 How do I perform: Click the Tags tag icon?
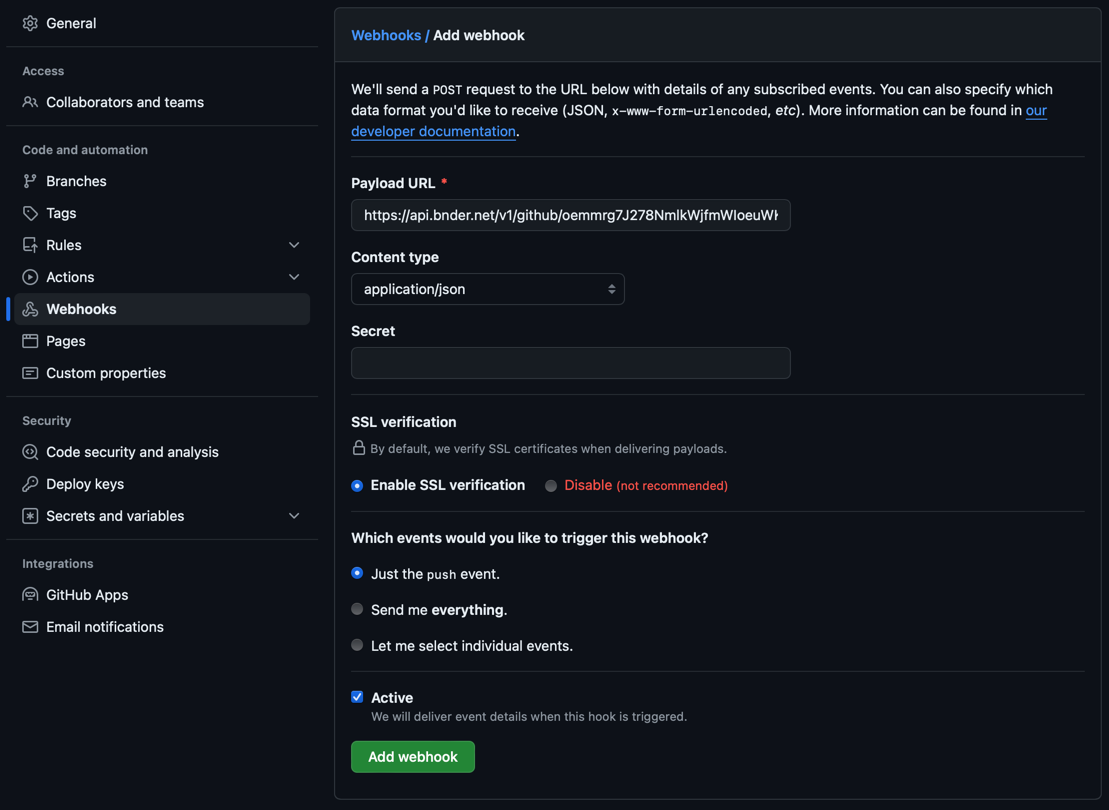point(30,213)
